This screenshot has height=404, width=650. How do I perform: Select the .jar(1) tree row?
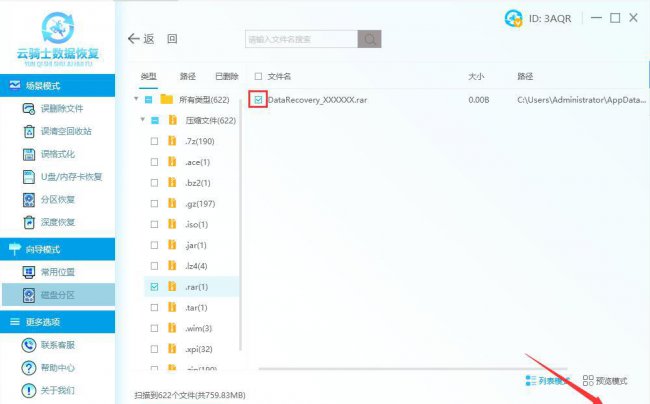pyautogui.click(x=192, y=245)
